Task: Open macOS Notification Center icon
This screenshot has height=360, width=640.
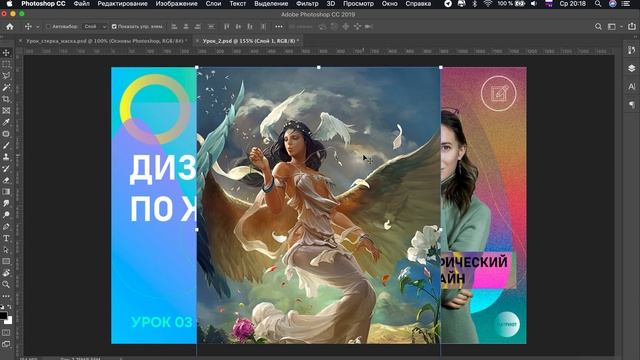Action: (626, 4)
